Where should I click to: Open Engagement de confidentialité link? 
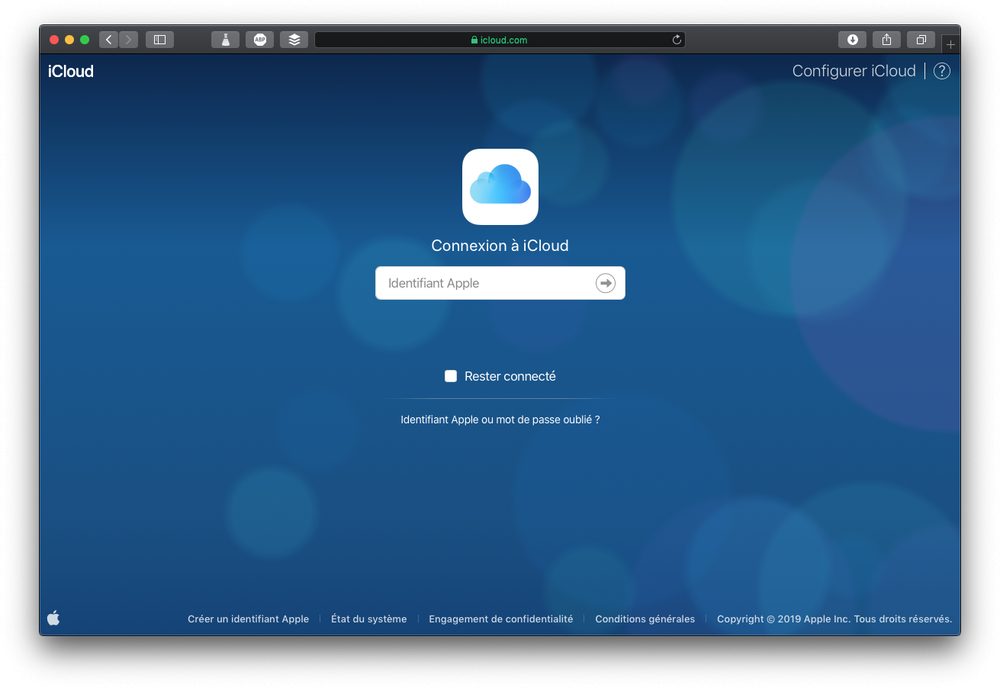[x=501, y=618]
